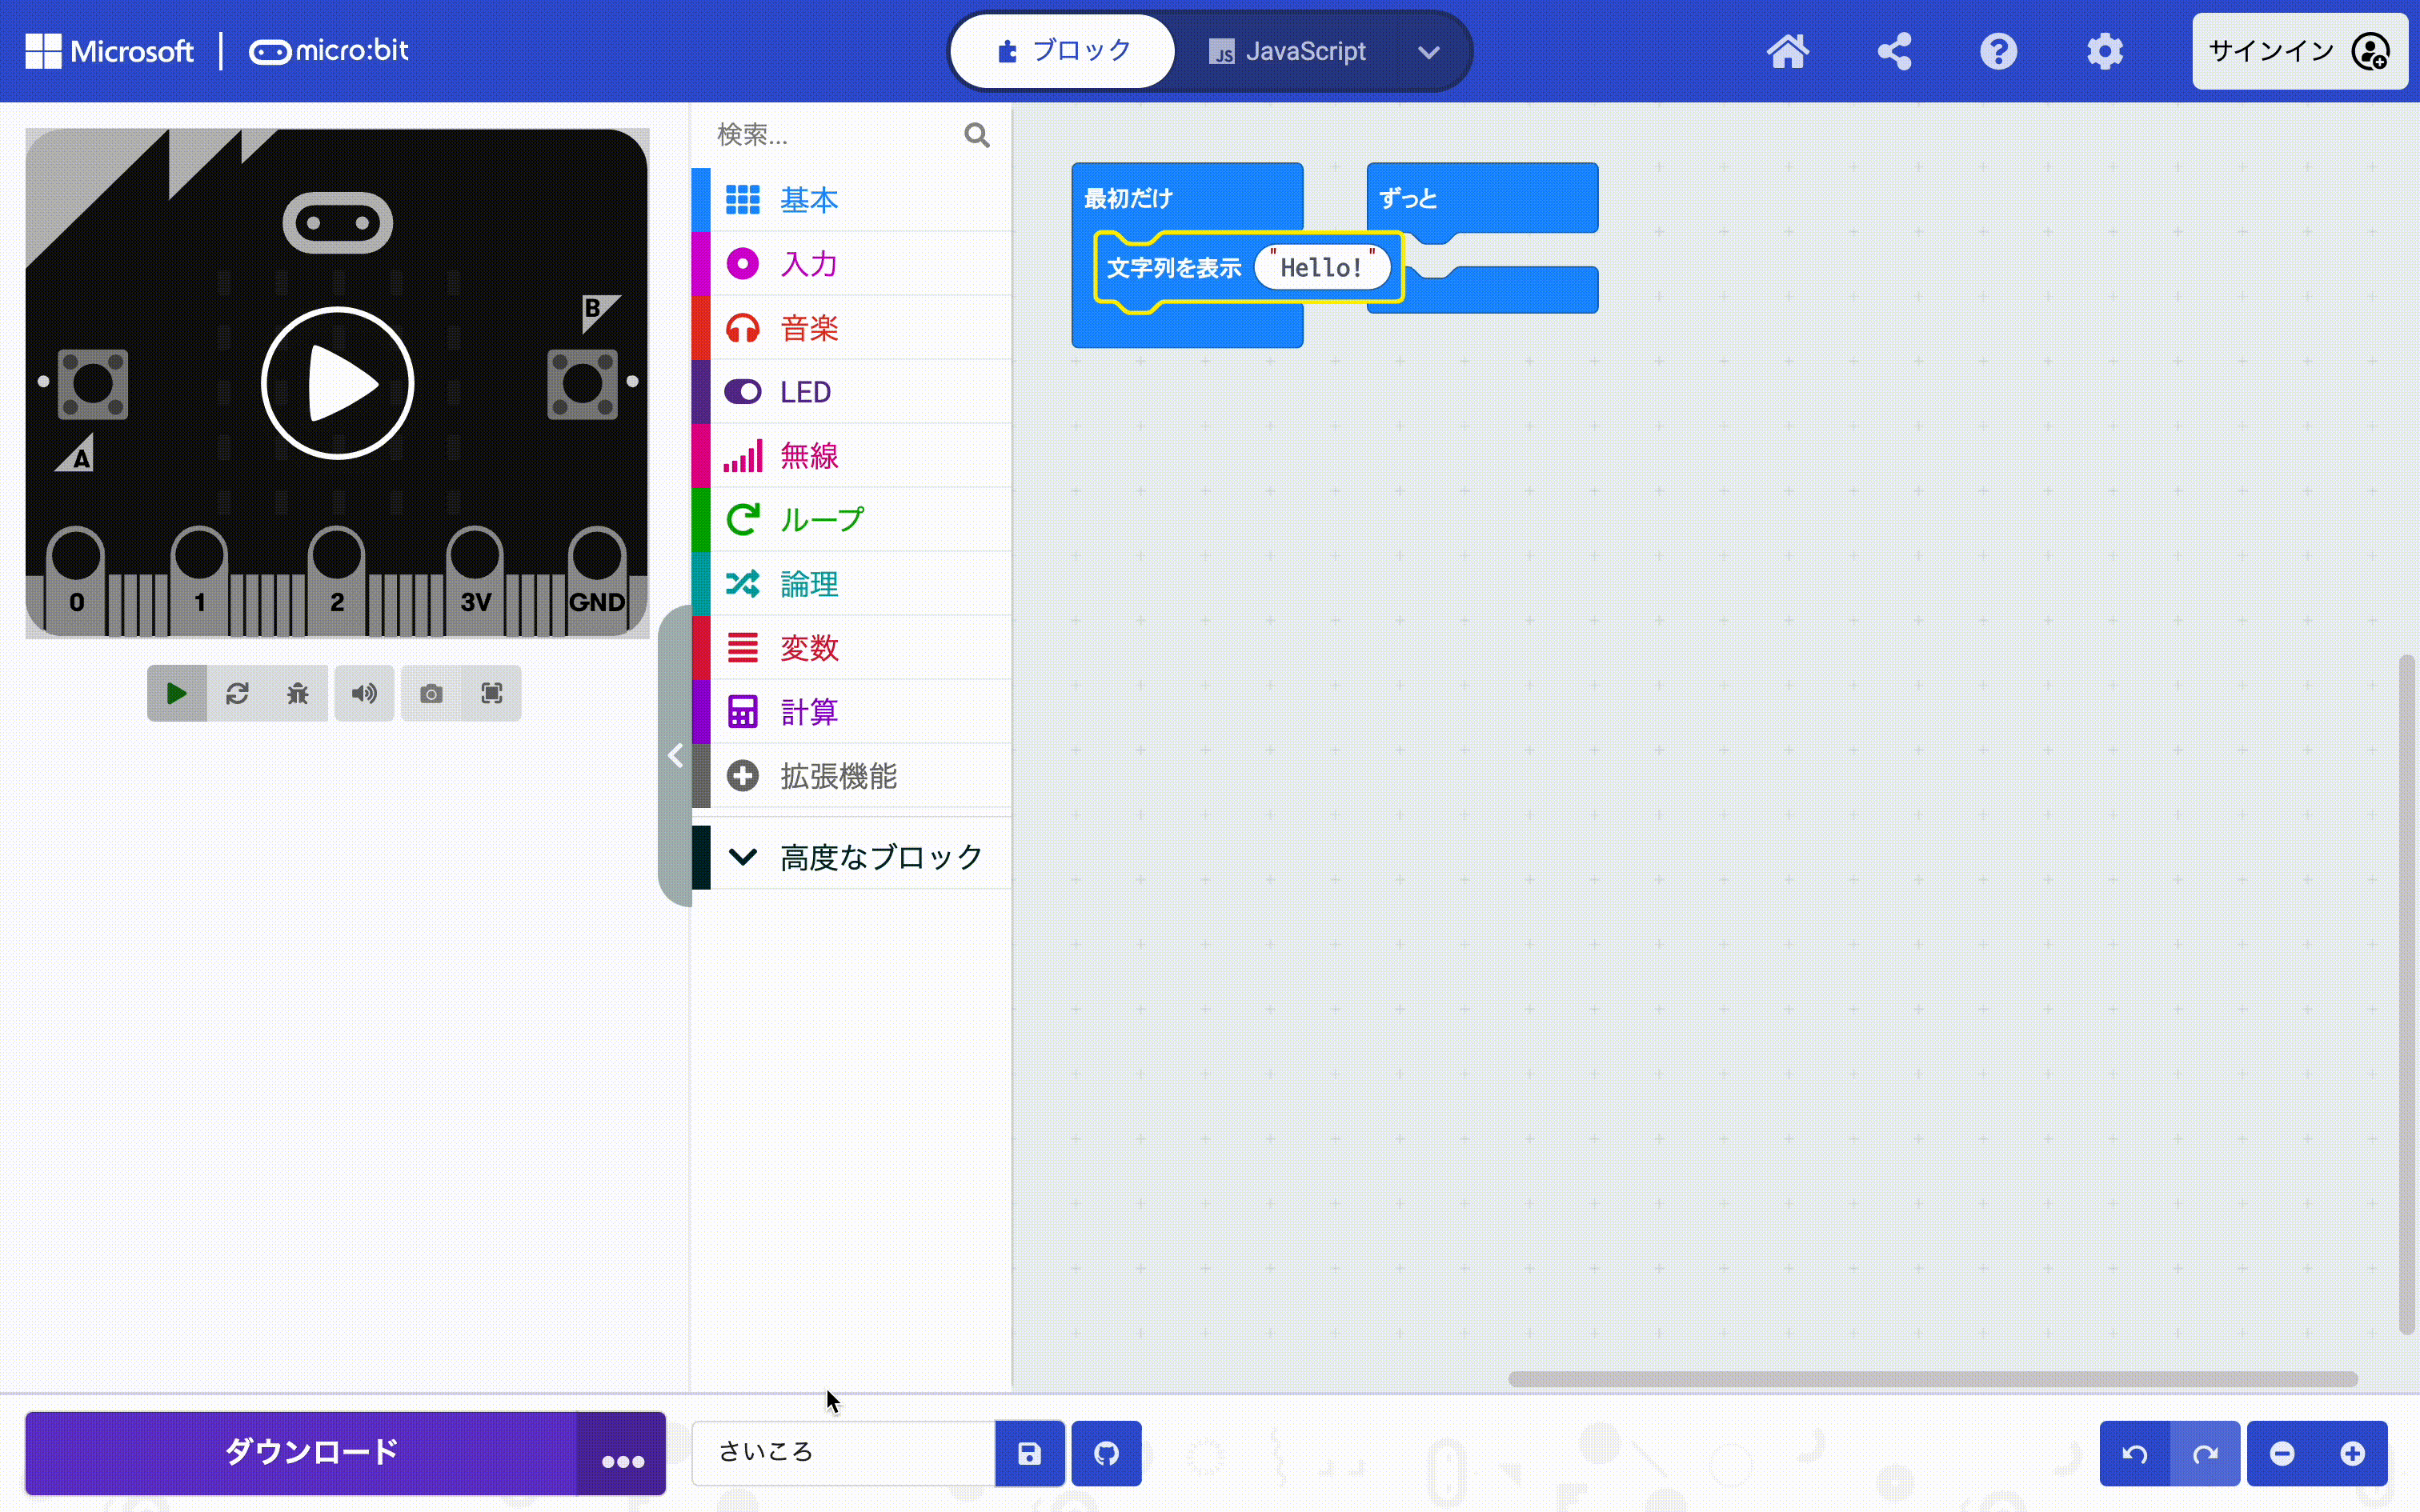This screenshot has height=1512, width=2420.
Task: Undo the last change
Action: coord(2134,1453)
